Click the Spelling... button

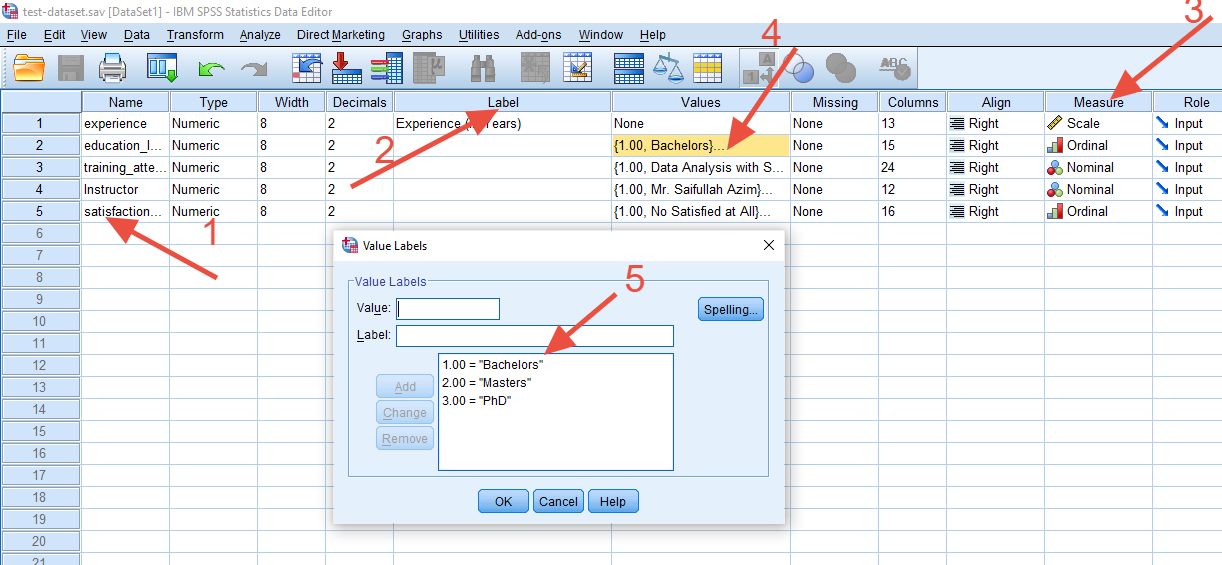pyautogui.click(x=731, y=309)
